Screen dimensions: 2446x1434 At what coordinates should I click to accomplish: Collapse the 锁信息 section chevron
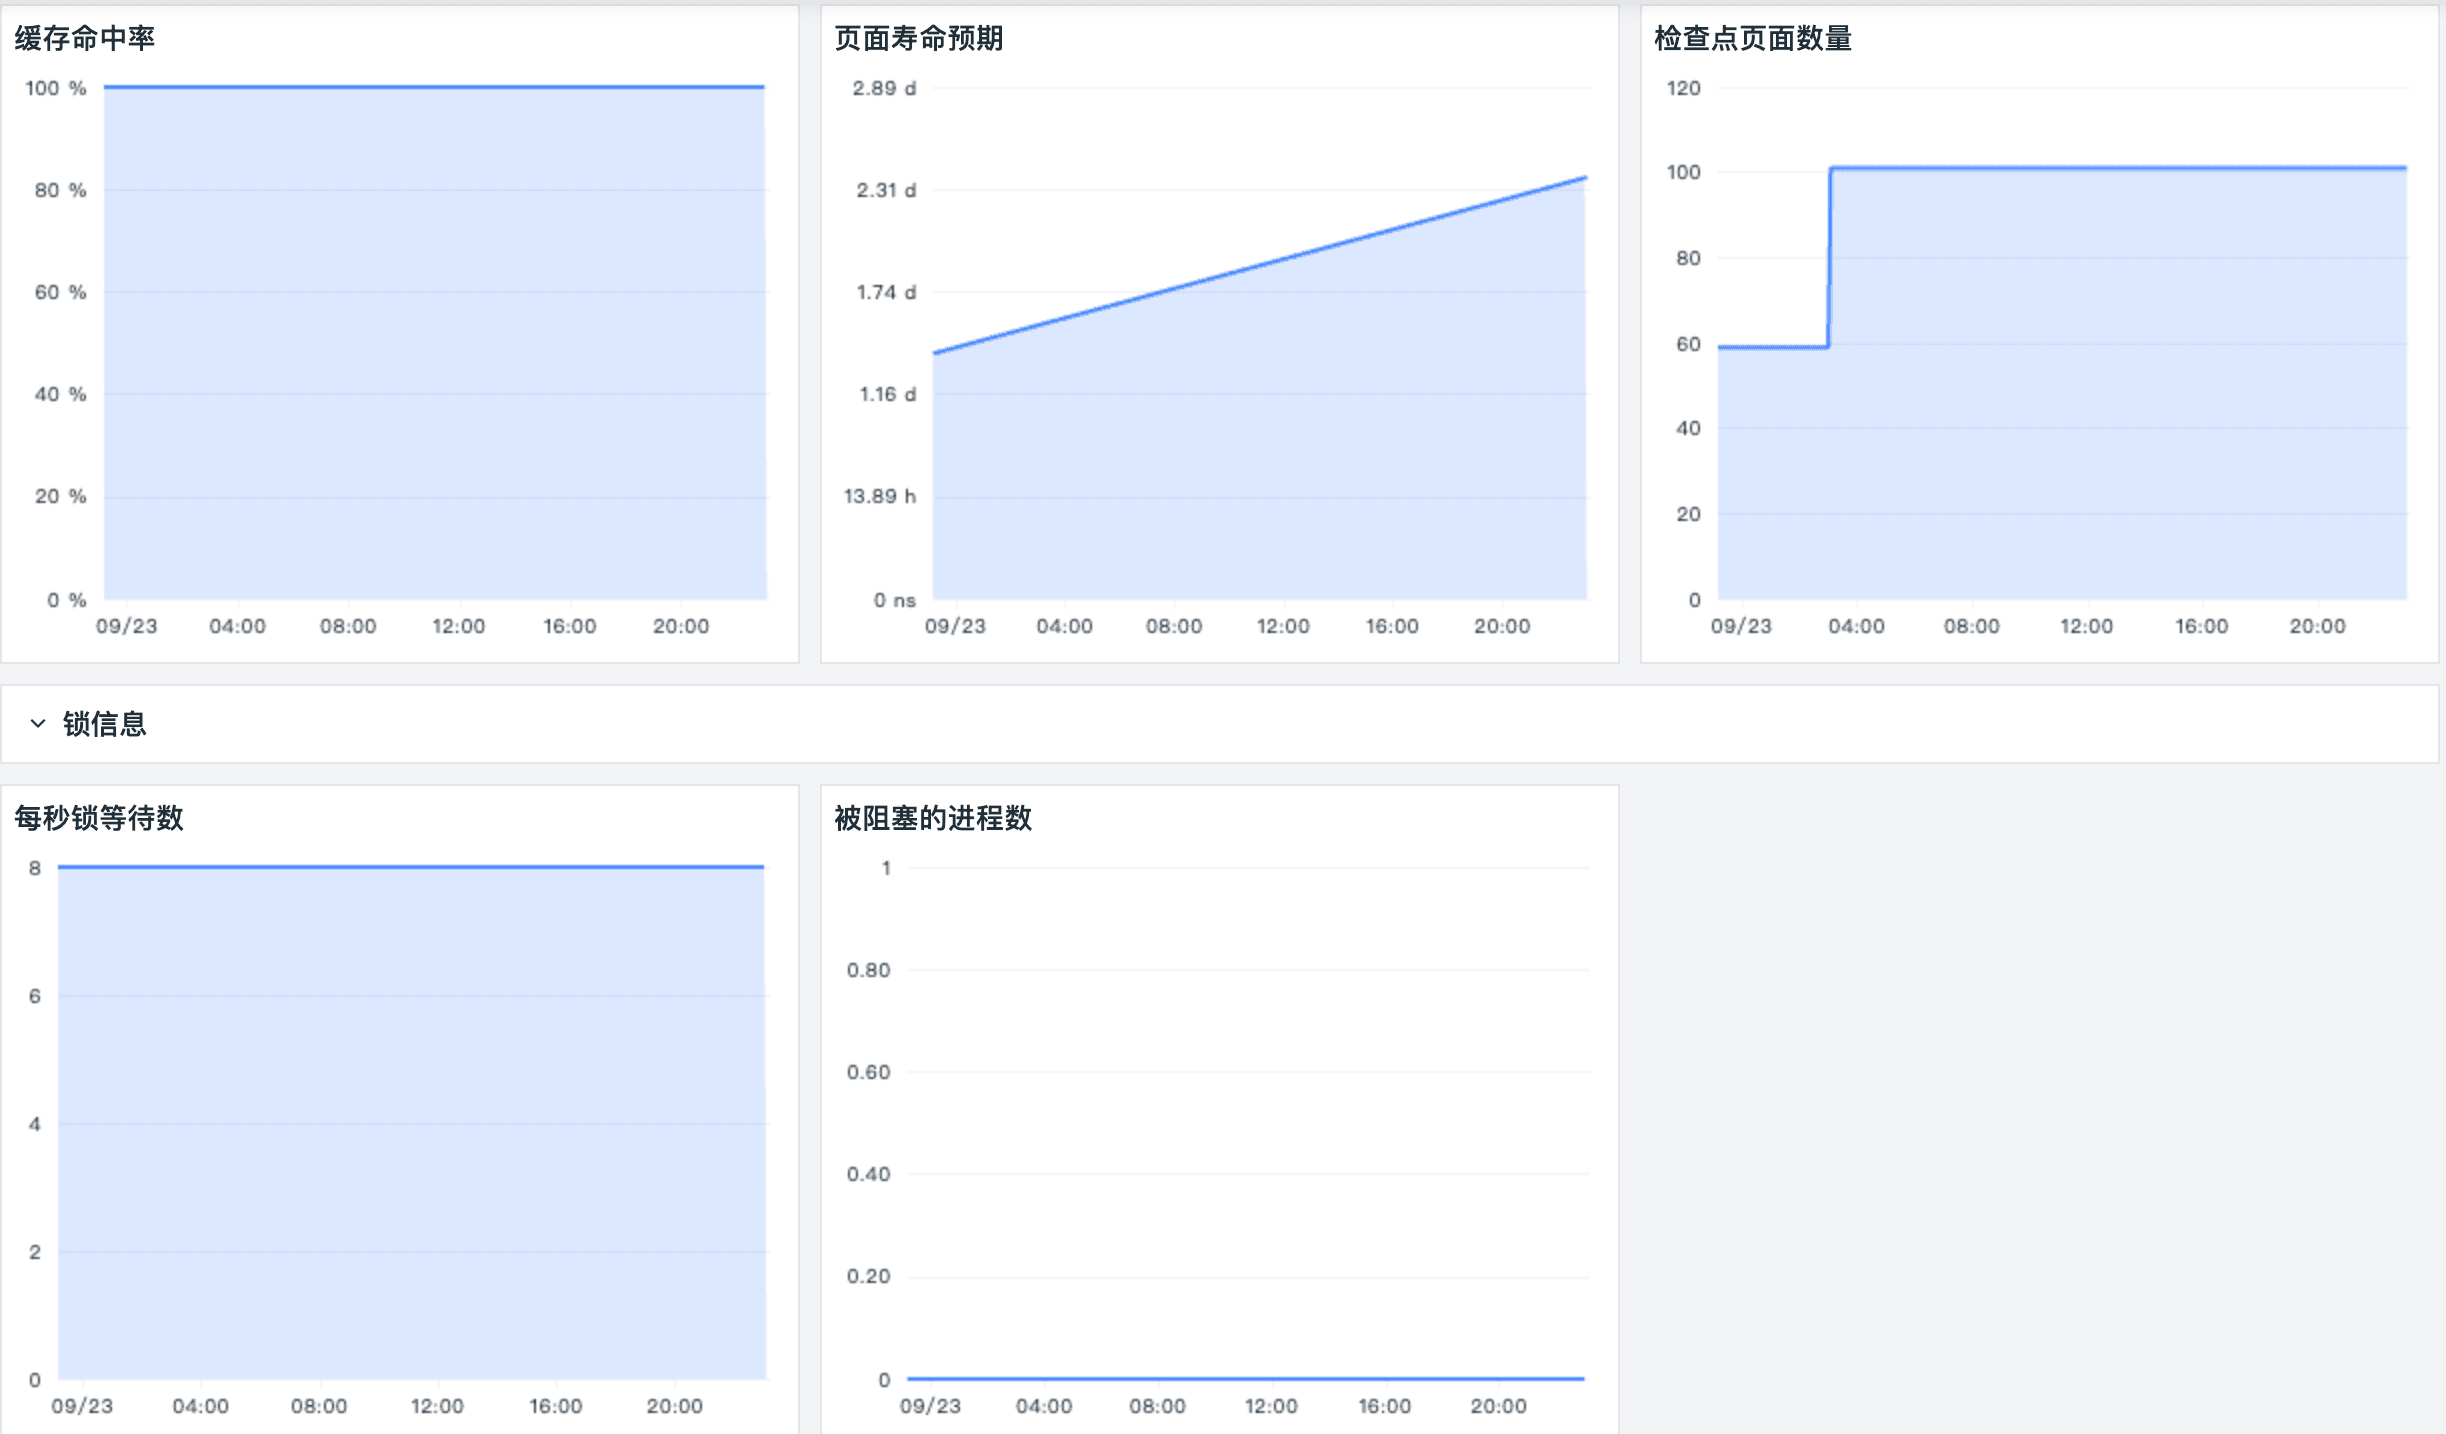tap(38, 723)
